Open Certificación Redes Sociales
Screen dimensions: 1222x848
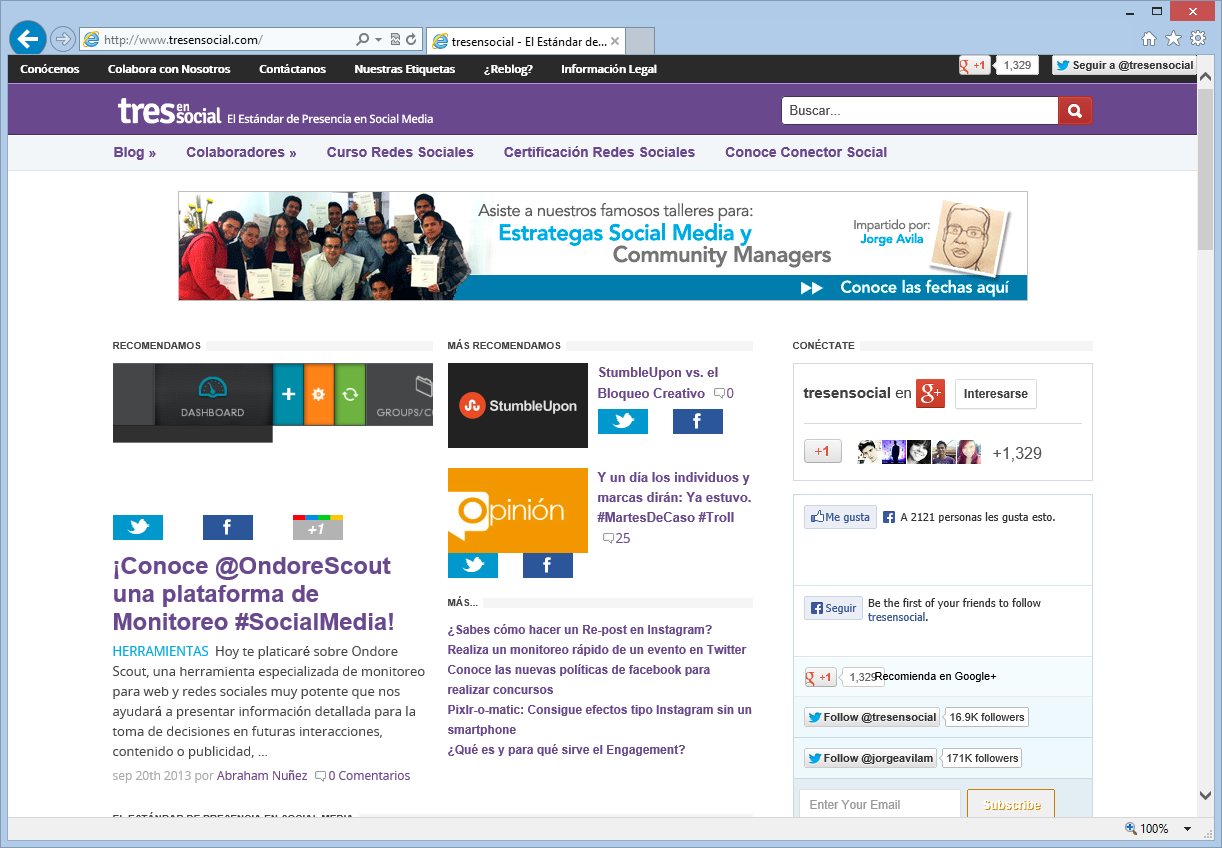[x=599, y=152]
